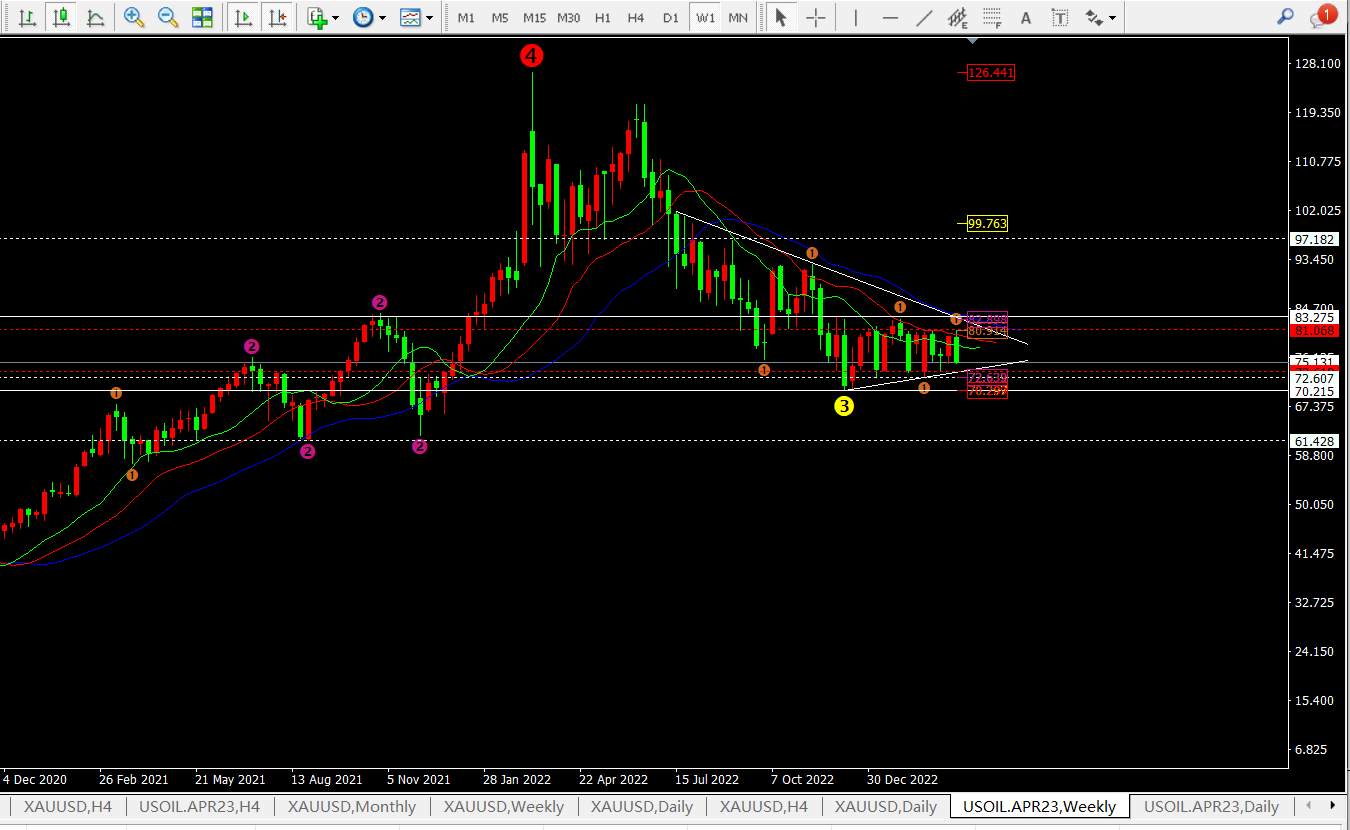
Task: Draw a vertical line tool
Action: pyautogui.click(x=856, y=17)
